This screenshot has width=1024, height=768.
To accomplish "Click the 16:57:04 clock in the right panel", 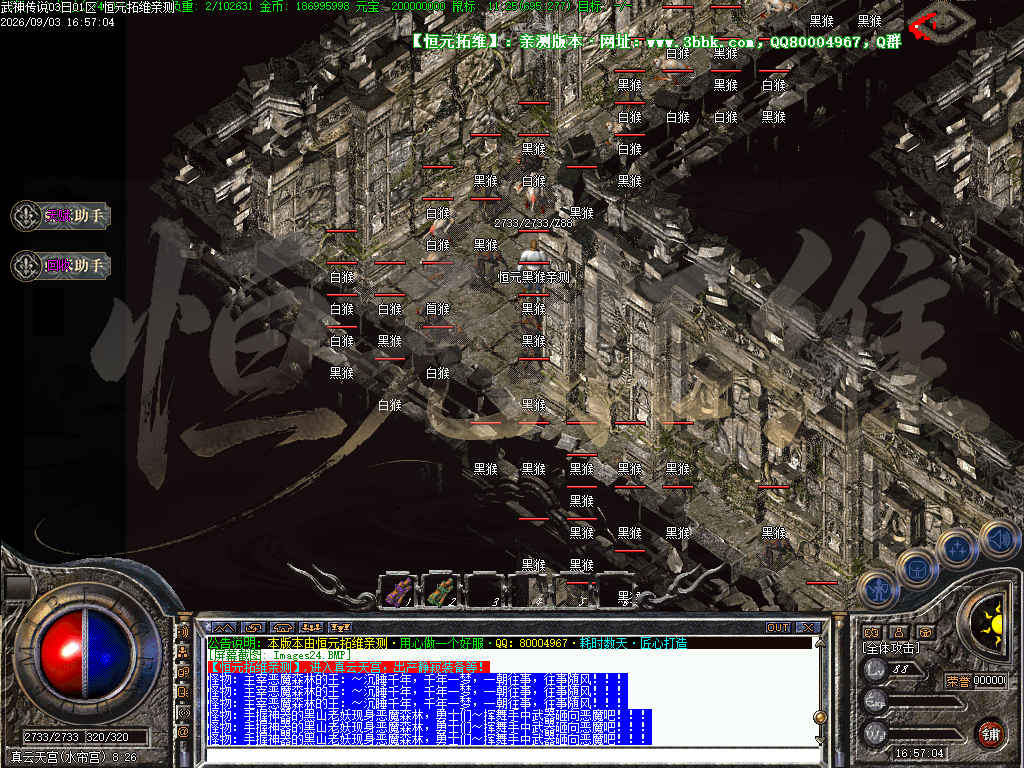I will tap(919, 753).
